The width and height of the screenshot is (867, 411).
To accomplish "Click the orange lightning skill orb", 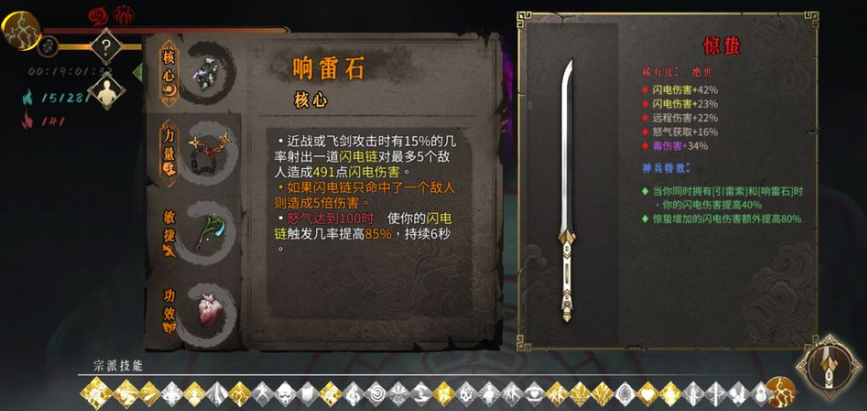I will [x=781, y=392].
